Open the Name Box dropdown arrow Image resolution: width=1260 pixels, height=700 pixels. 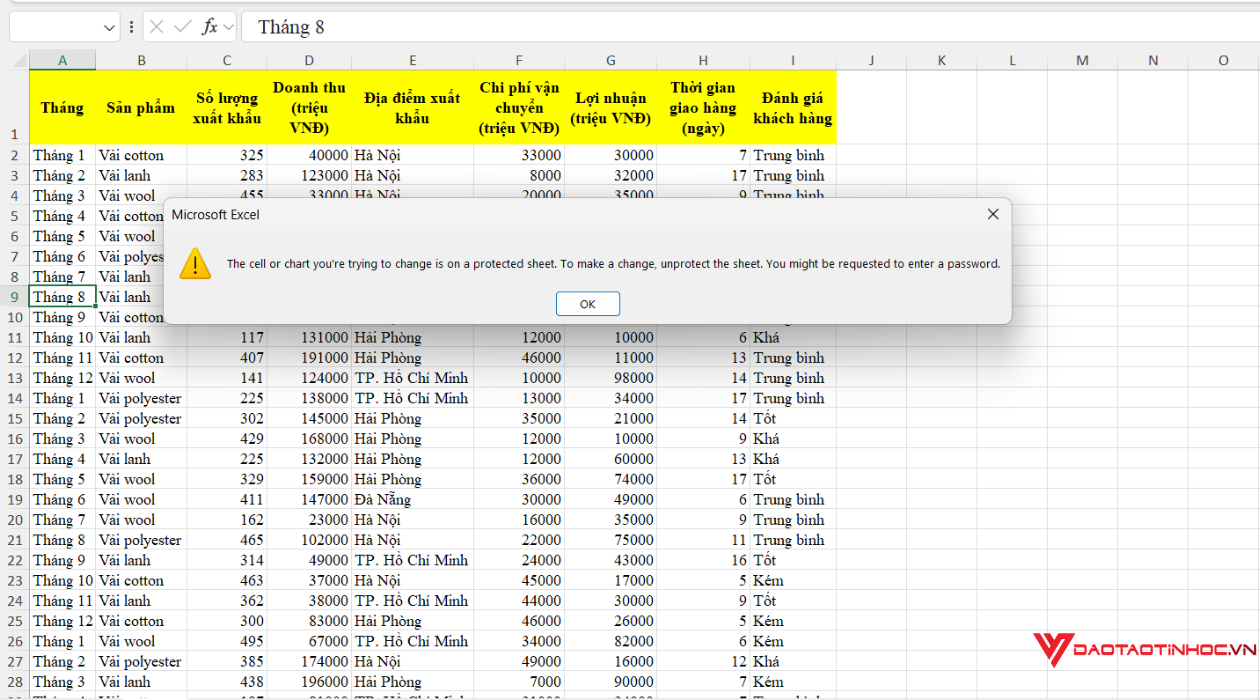tap(109, 27)
